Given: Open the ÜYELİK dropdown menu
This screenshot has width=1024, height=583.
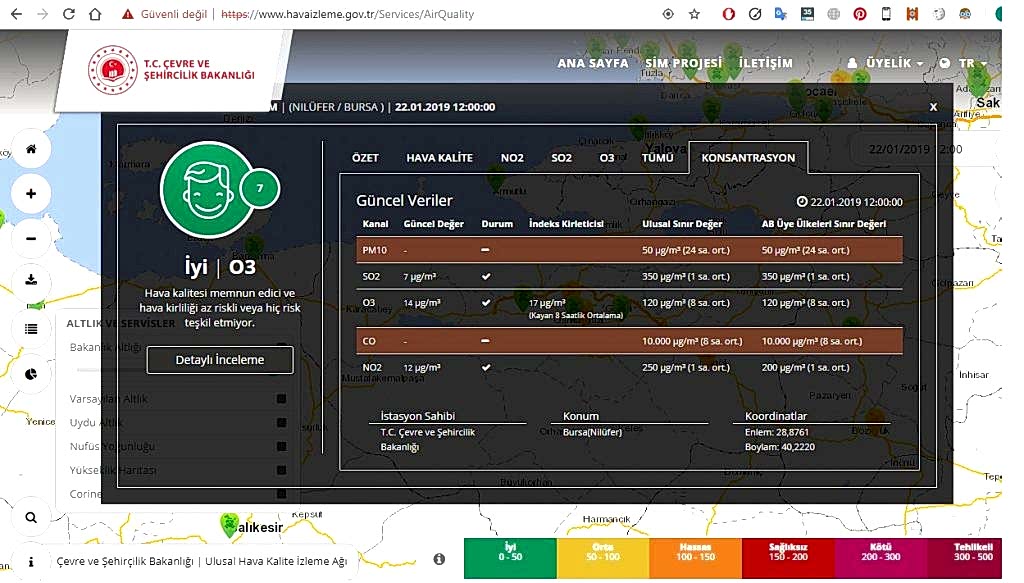Looking at the screenshot, I should click(x=886, y=63).
